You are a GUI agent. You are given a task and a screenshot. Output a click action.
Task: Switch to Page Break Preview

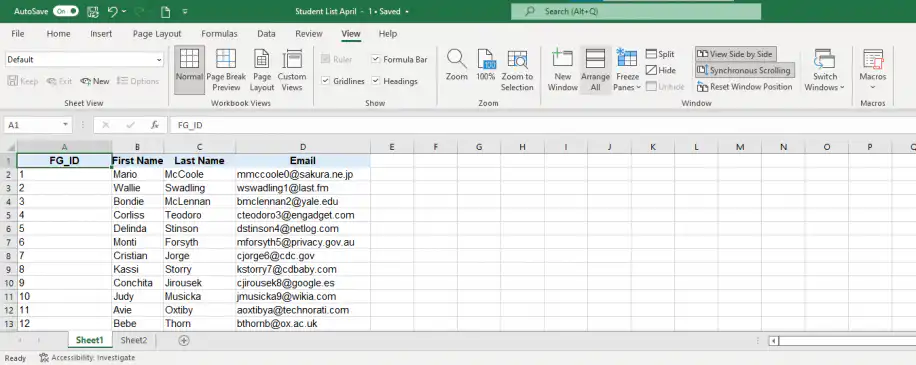coord(226,69)
